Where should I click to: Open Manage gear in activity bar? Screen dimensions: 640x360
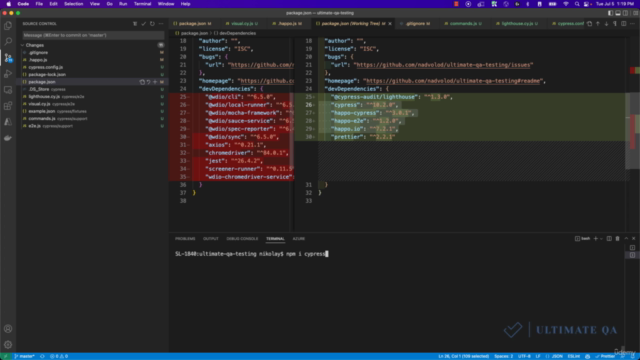click(8, 345)
